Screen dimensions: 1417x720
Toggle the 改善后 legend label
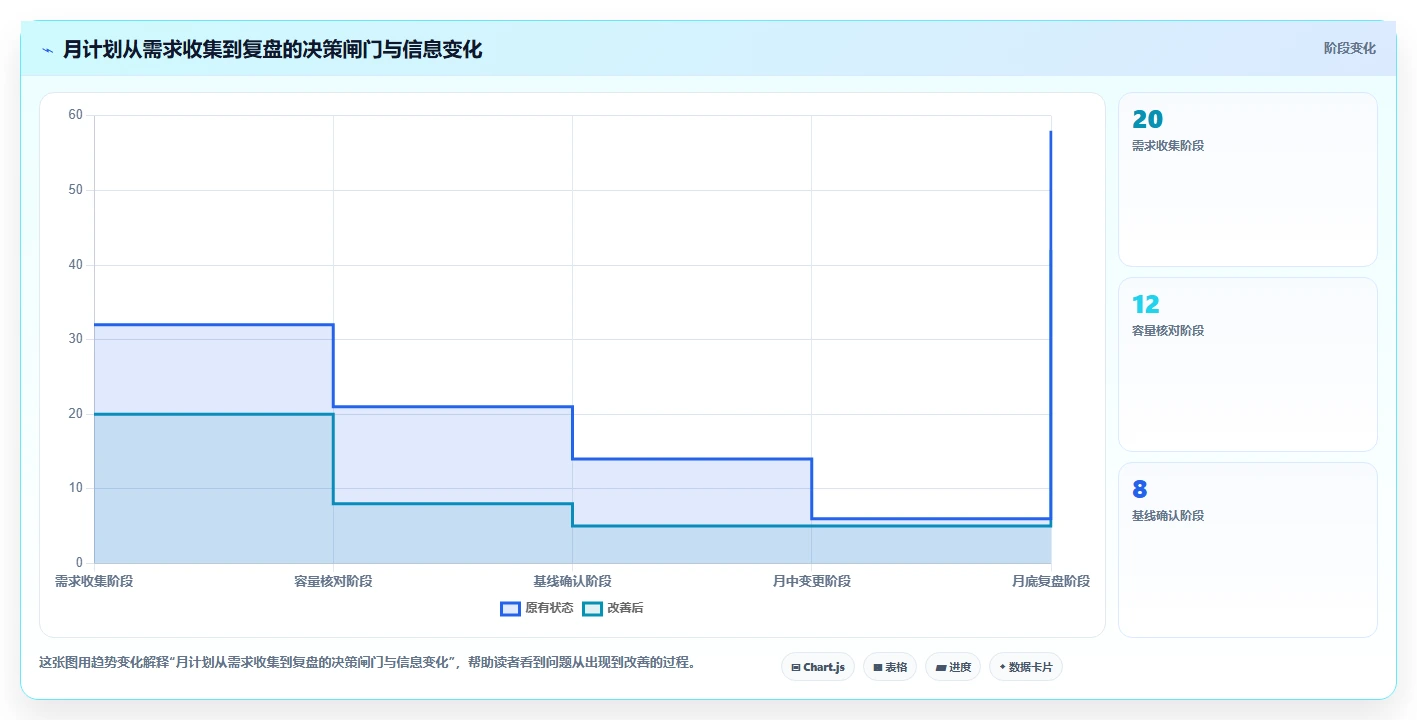(625, 608)
